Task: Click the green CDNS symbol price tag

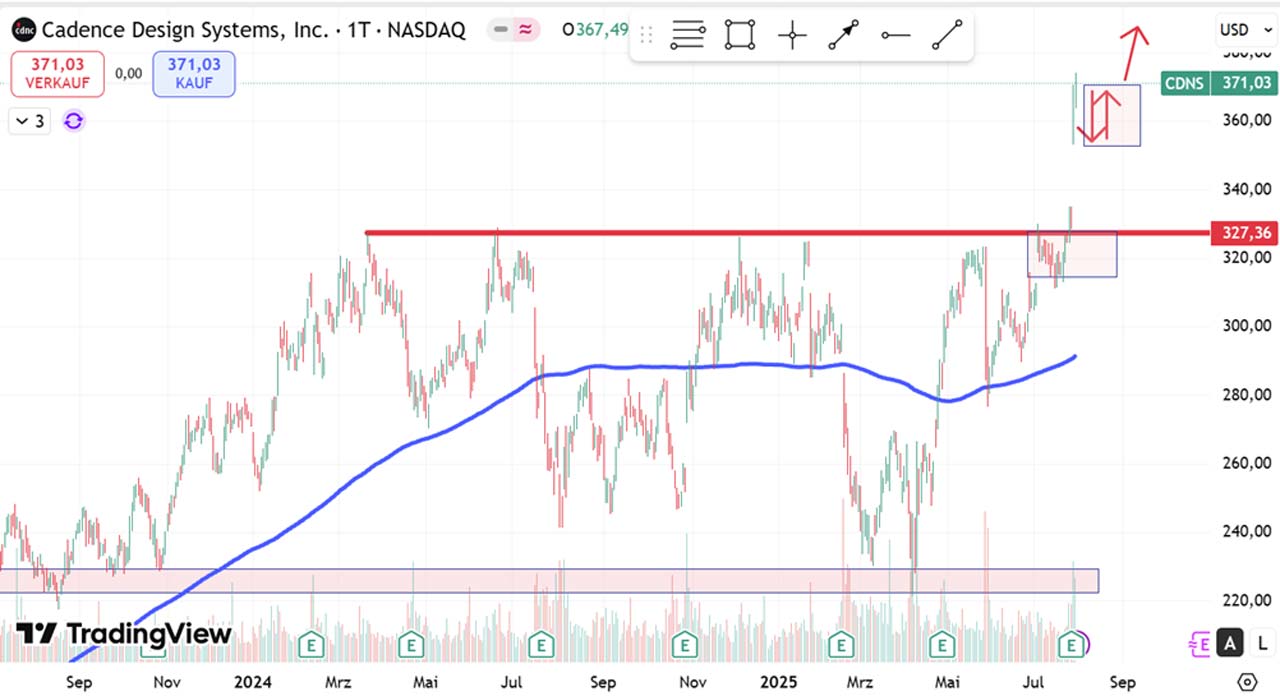Action: [1184, 83]
